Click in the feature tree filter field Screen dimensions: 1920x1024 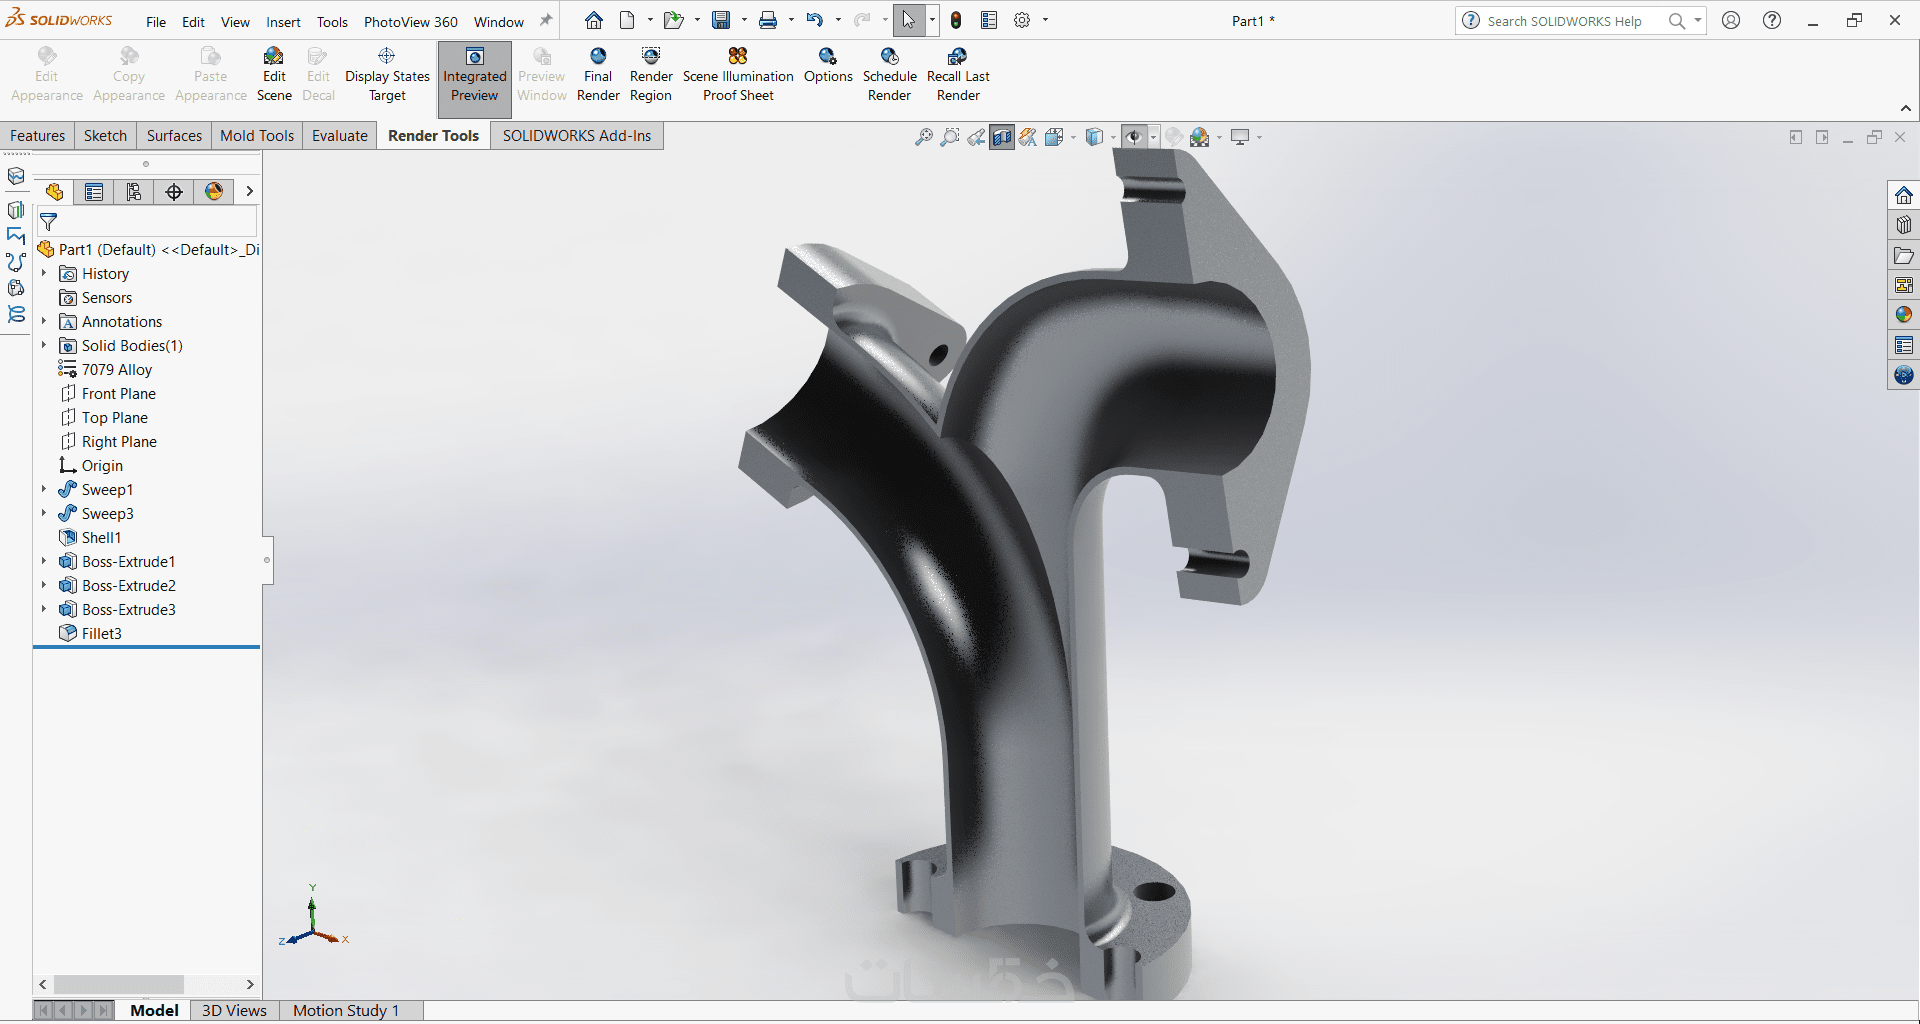tap(148, 222)
